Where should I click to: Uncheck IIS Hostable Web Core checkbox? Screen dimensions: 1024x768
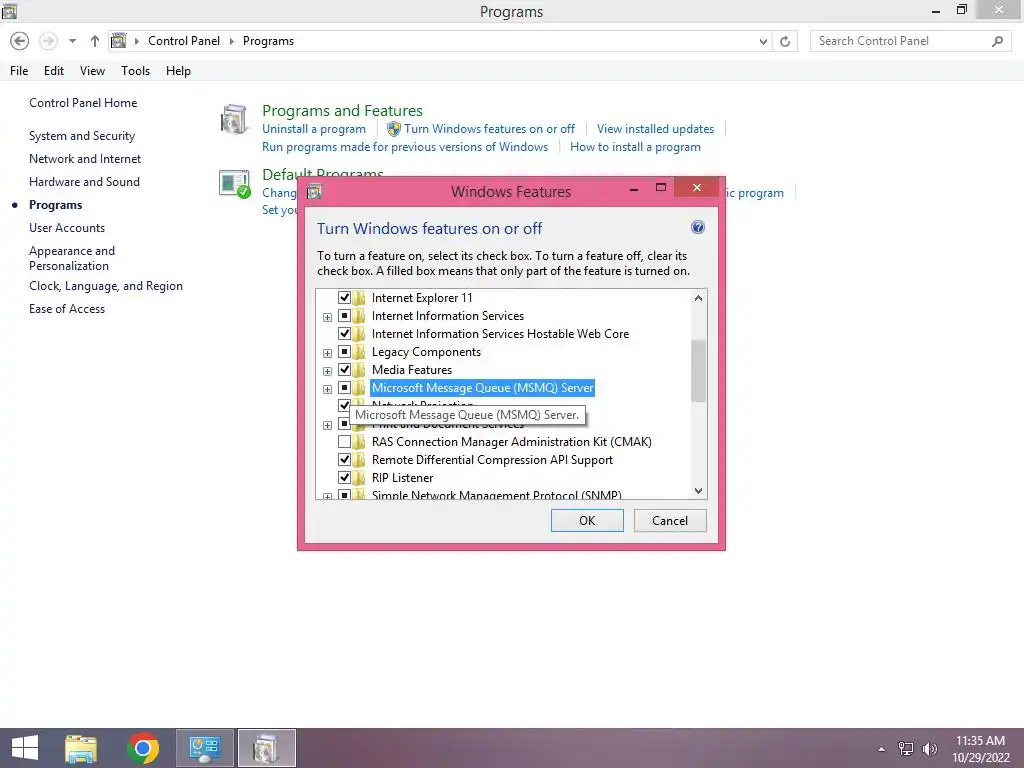coord(344,334)
